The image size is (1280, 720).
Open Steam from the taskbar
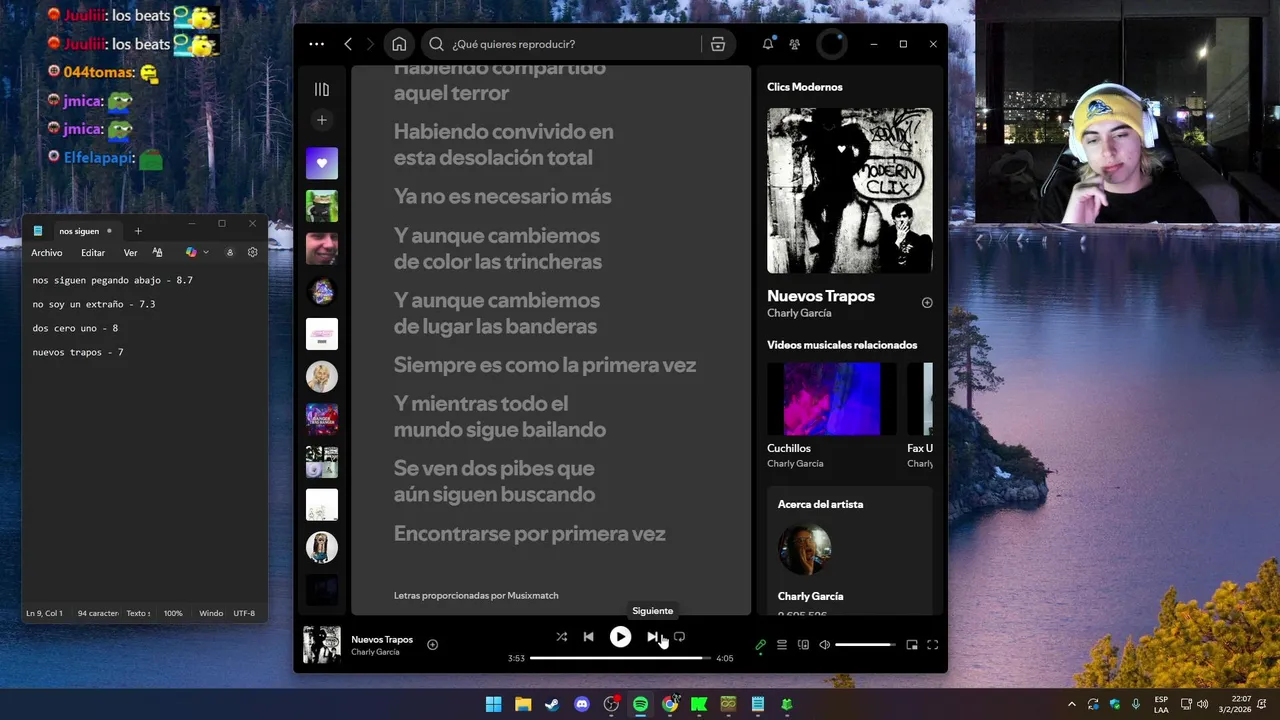pyautogui.click(x=552, y=704)
